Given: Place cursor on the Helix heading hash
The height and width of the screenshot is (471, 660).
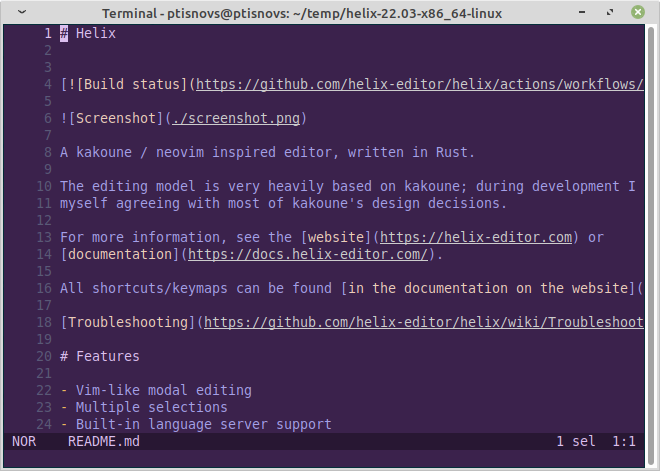Looking at the screenshot, I should (64, 33).
